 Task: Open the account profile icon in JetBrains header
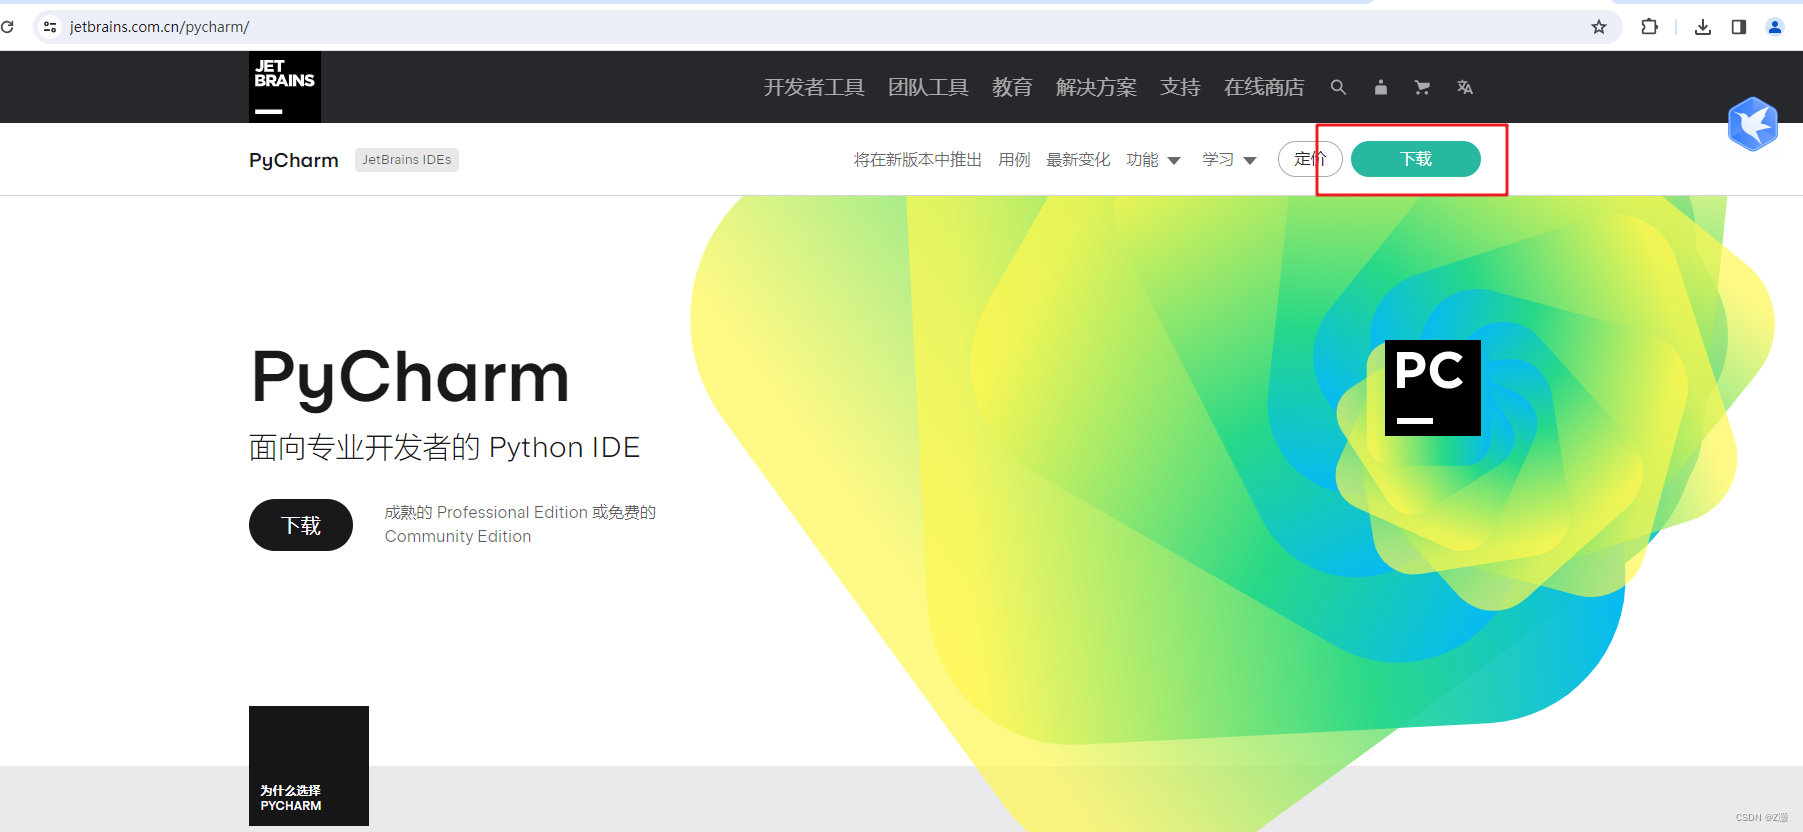[x=1380, y=87]
